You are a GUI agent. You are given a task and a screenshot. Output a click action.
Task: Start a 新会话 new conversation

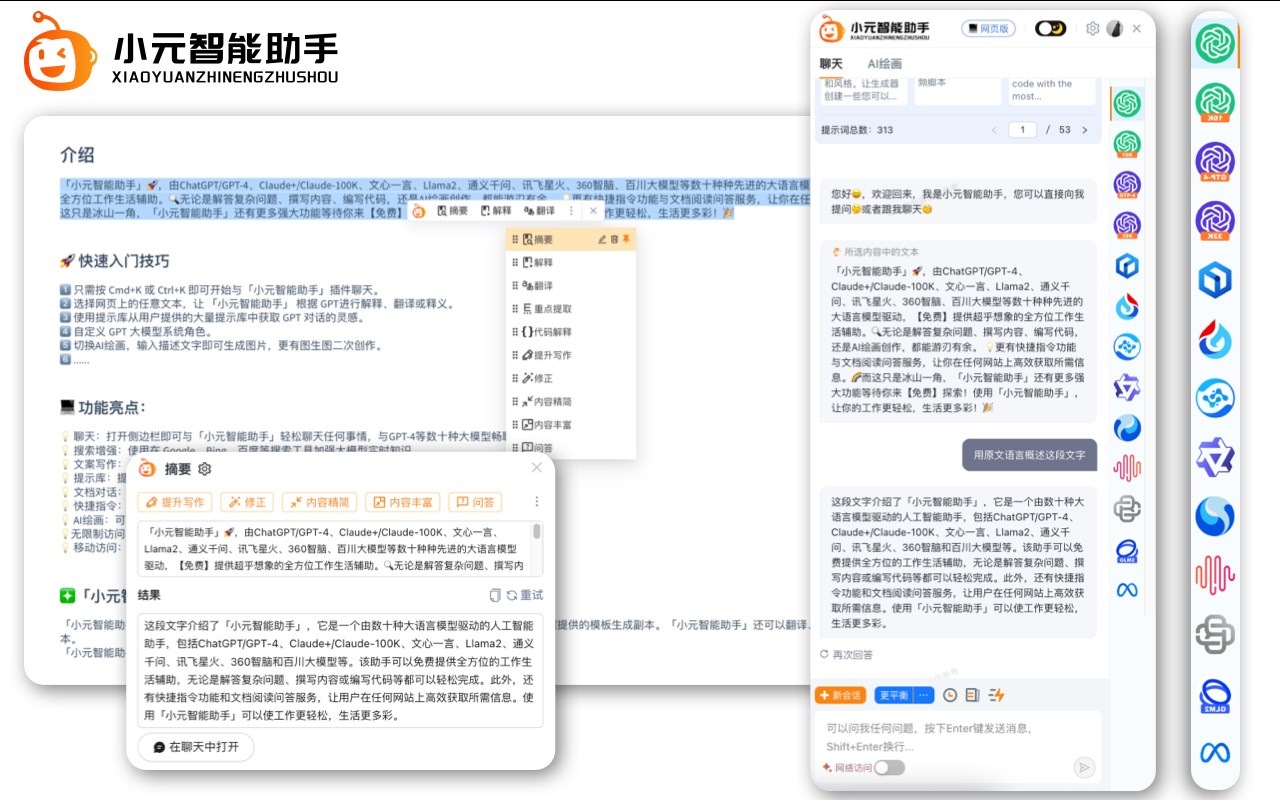tap(841, 695)
